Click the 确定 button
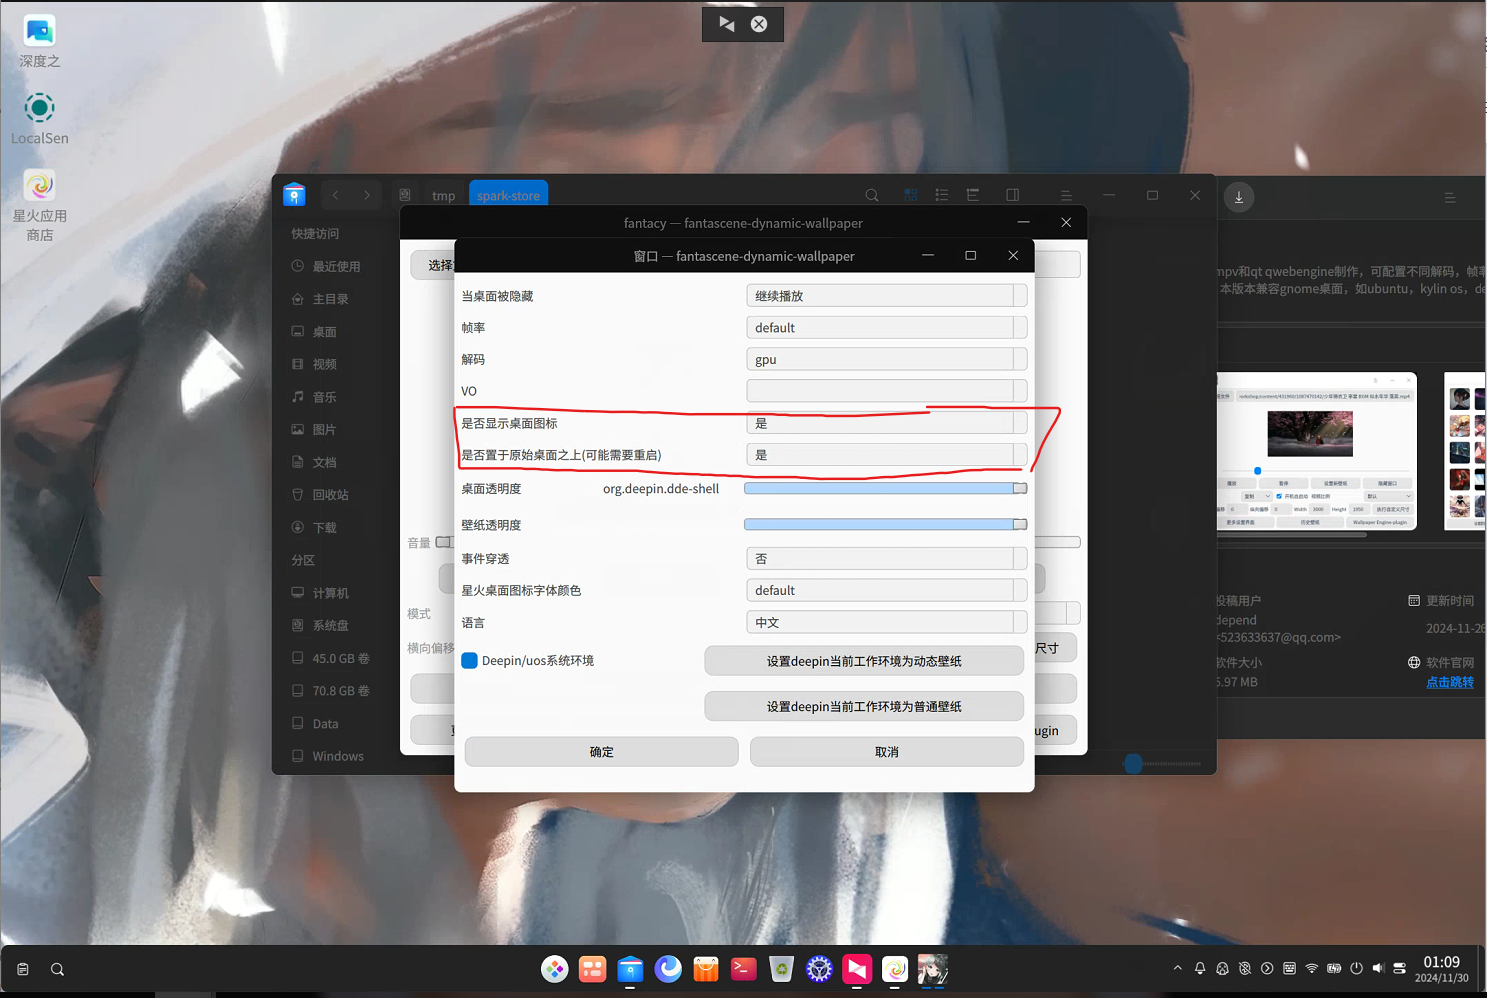 [x=601, y=752]
